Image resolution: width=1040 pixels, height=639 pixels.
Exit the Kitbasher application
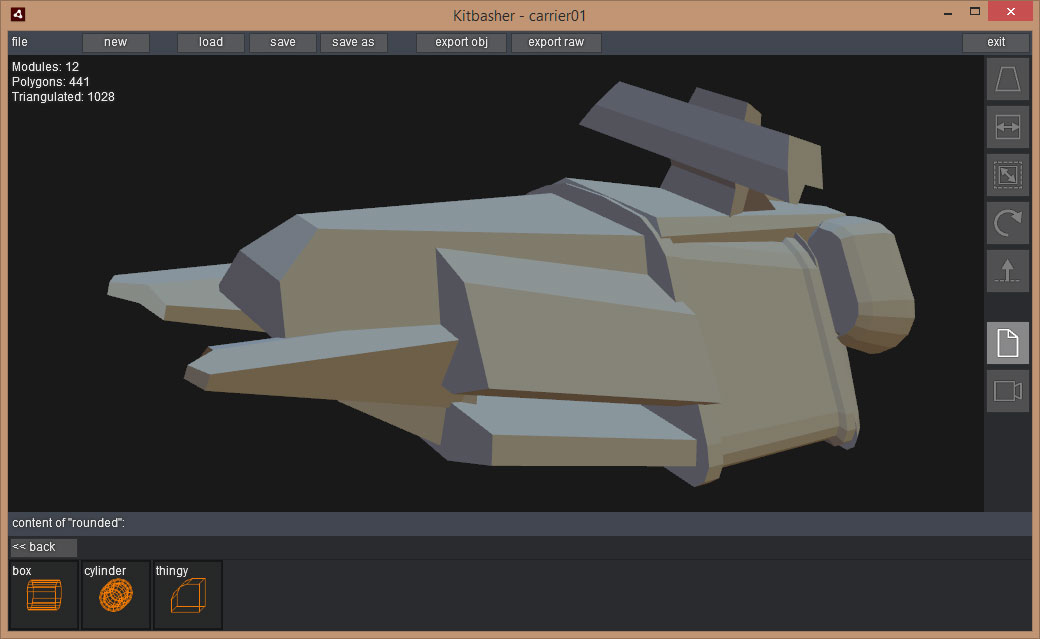996,42
